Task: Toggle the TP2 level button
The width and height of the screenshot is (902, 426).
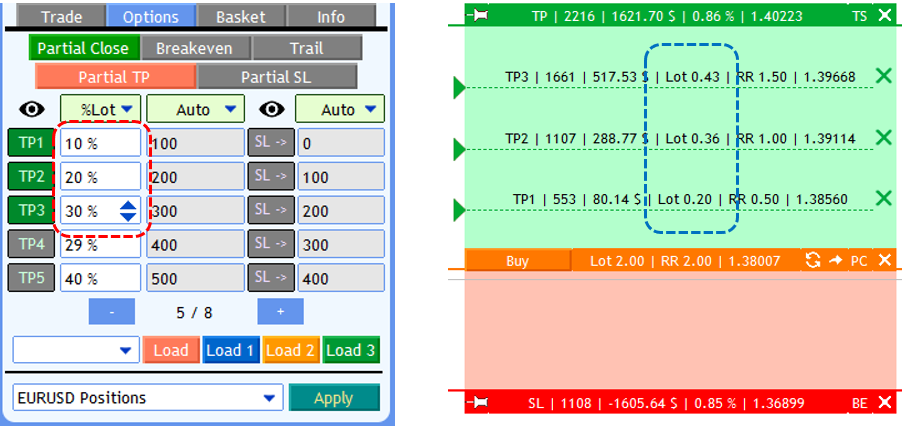Action: [x=31, y=176]
